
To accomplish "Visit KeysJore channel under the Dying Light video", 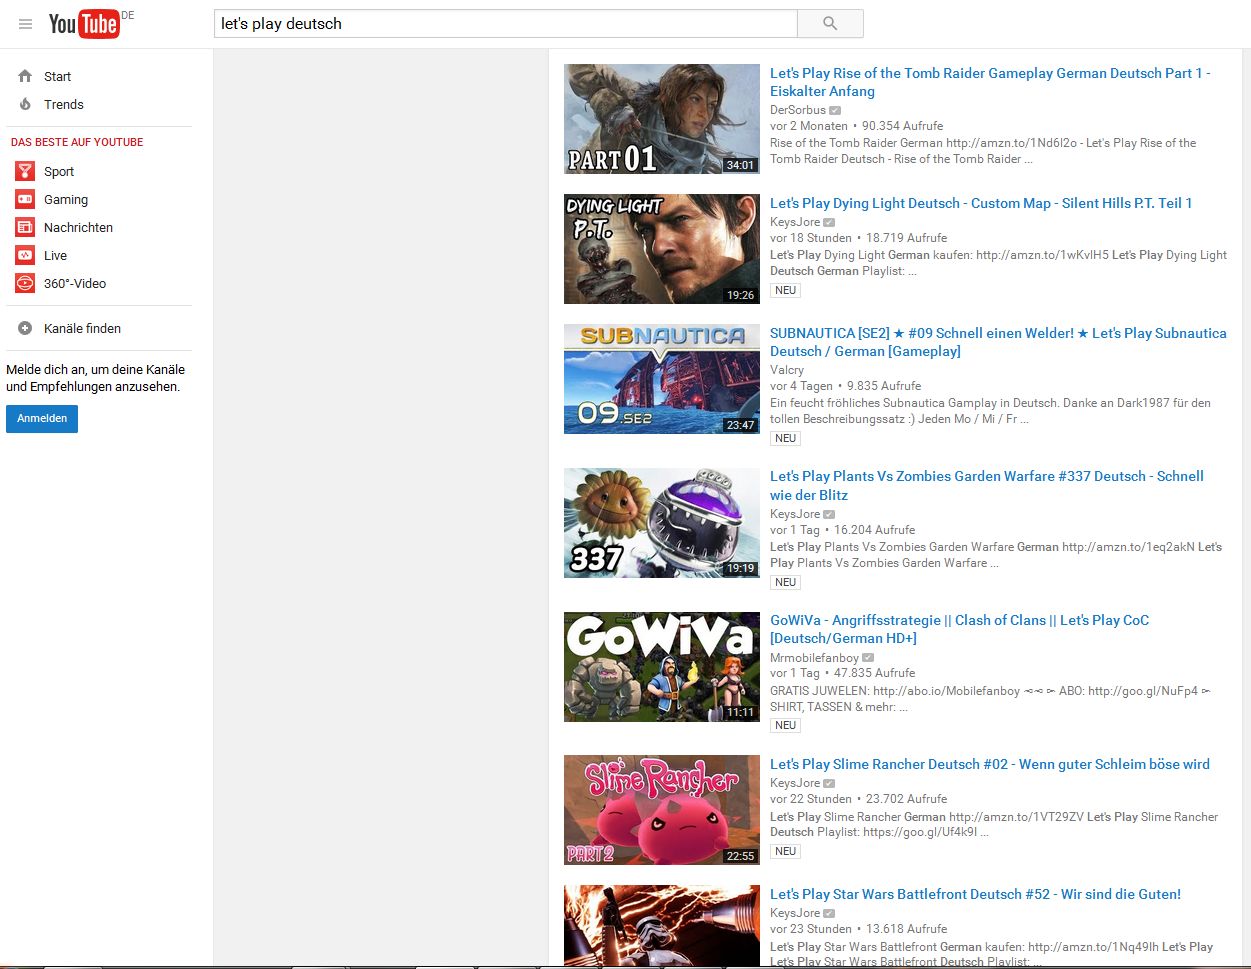I will tap(795, 222).
